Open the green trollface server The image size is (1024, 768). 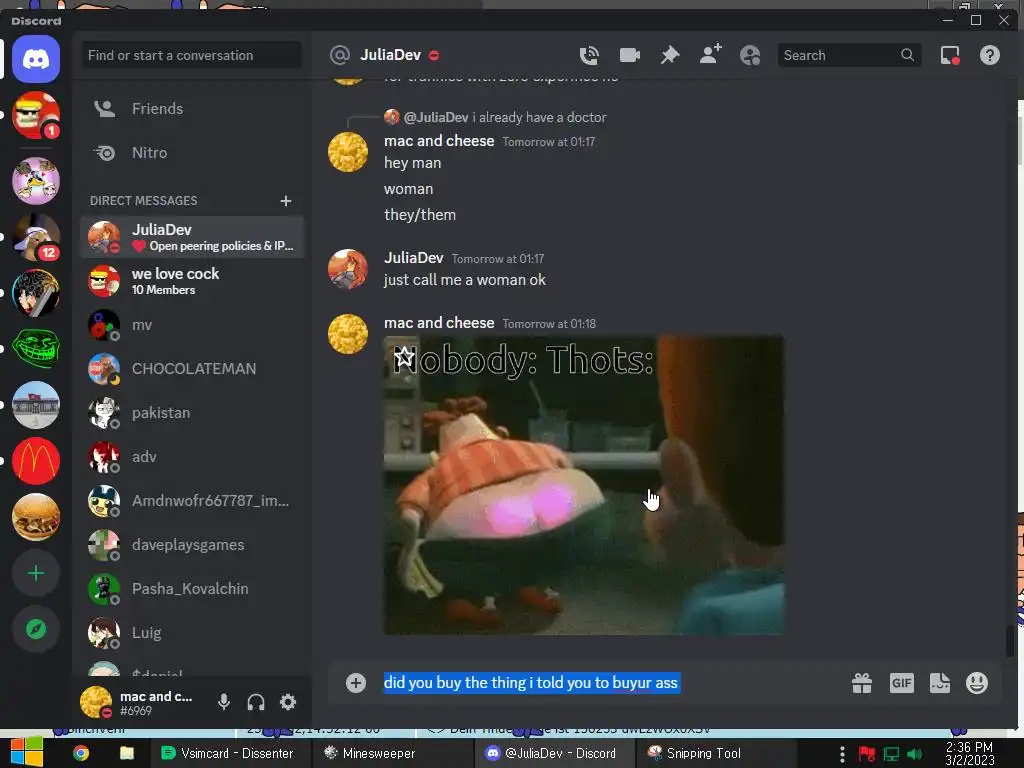click(36, 349)
